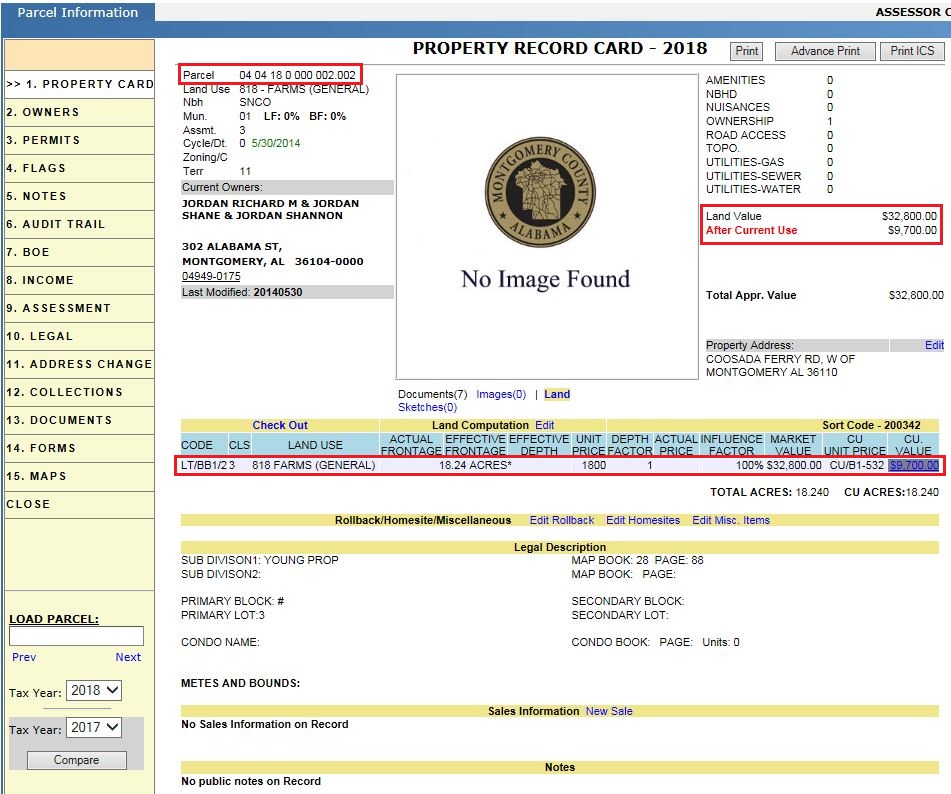Click the New Sale link
Image resolution: width=951 pixels, height=794 pixels.
[x=609, y=711]
